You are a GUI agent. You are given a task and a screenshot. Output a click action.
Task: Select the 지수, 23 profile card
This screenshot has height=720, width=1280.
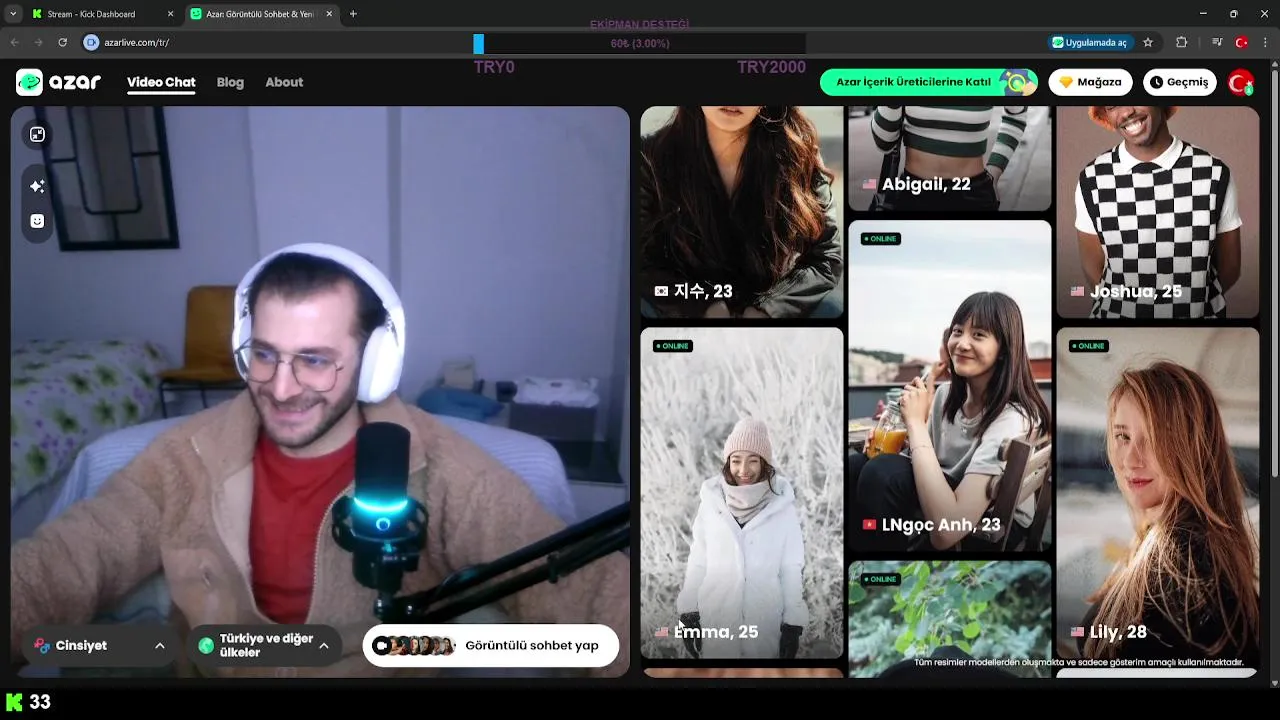click(x=741, y=212)
